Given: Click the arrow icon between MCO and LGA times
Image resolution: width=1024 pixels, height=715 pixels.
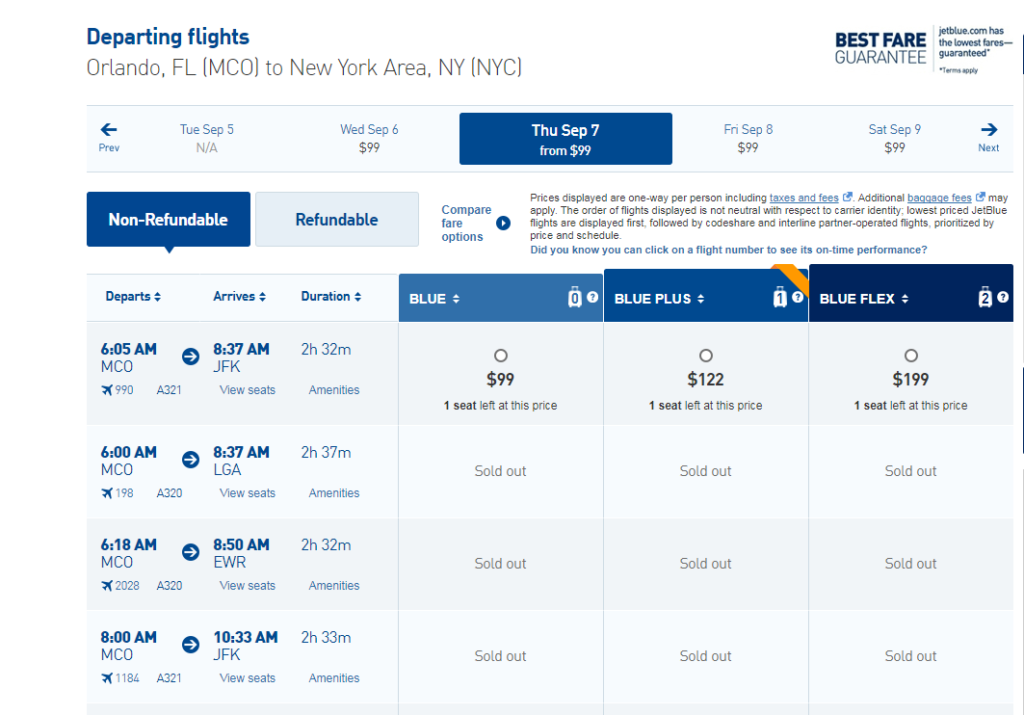Looking at the screenshot, I should tap(189, 459).
